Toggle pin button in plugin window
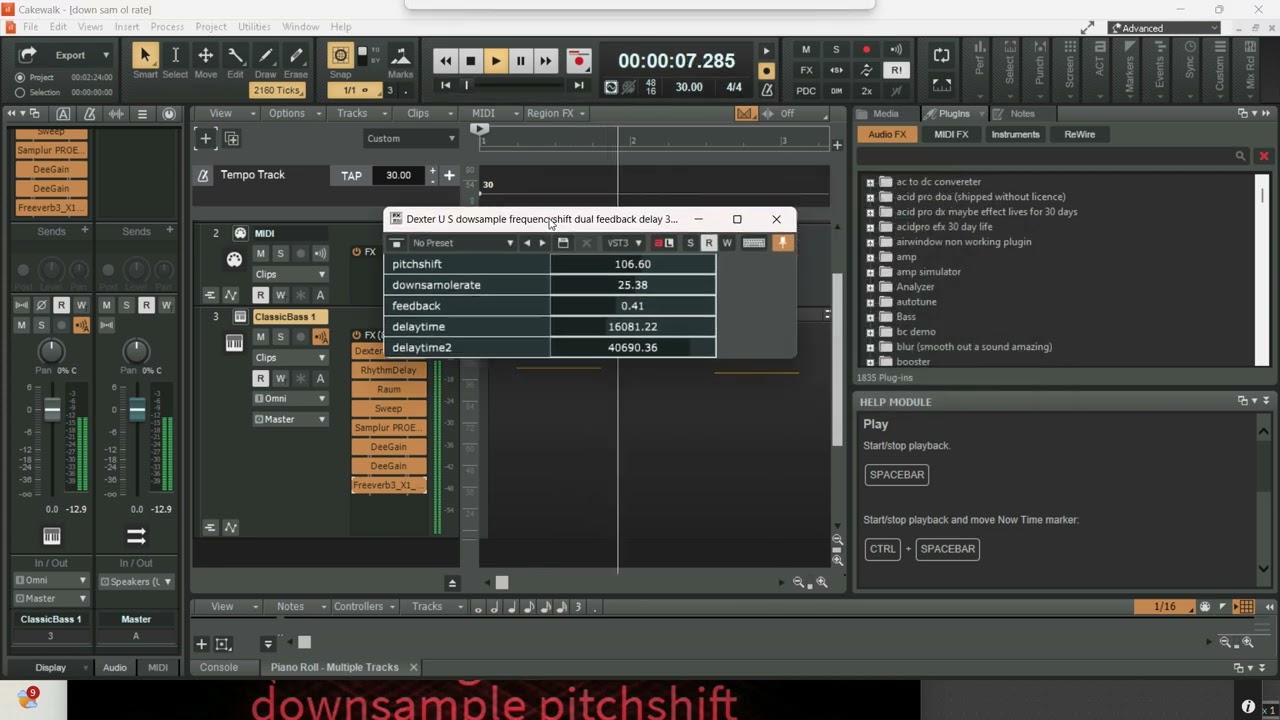1280x720 pixels. pos(782,243)
